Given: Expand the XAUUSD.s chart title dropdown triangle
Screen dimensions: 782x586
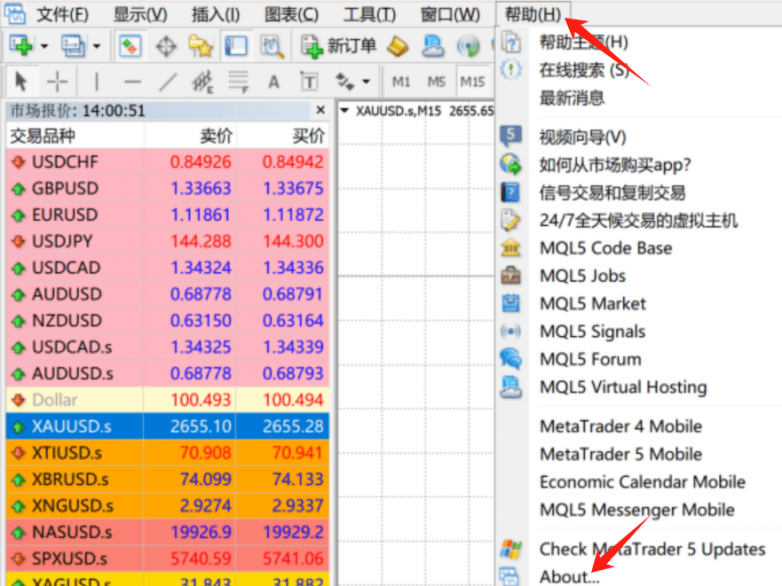Looking at the screenshot, I should (x=344, y=111).
